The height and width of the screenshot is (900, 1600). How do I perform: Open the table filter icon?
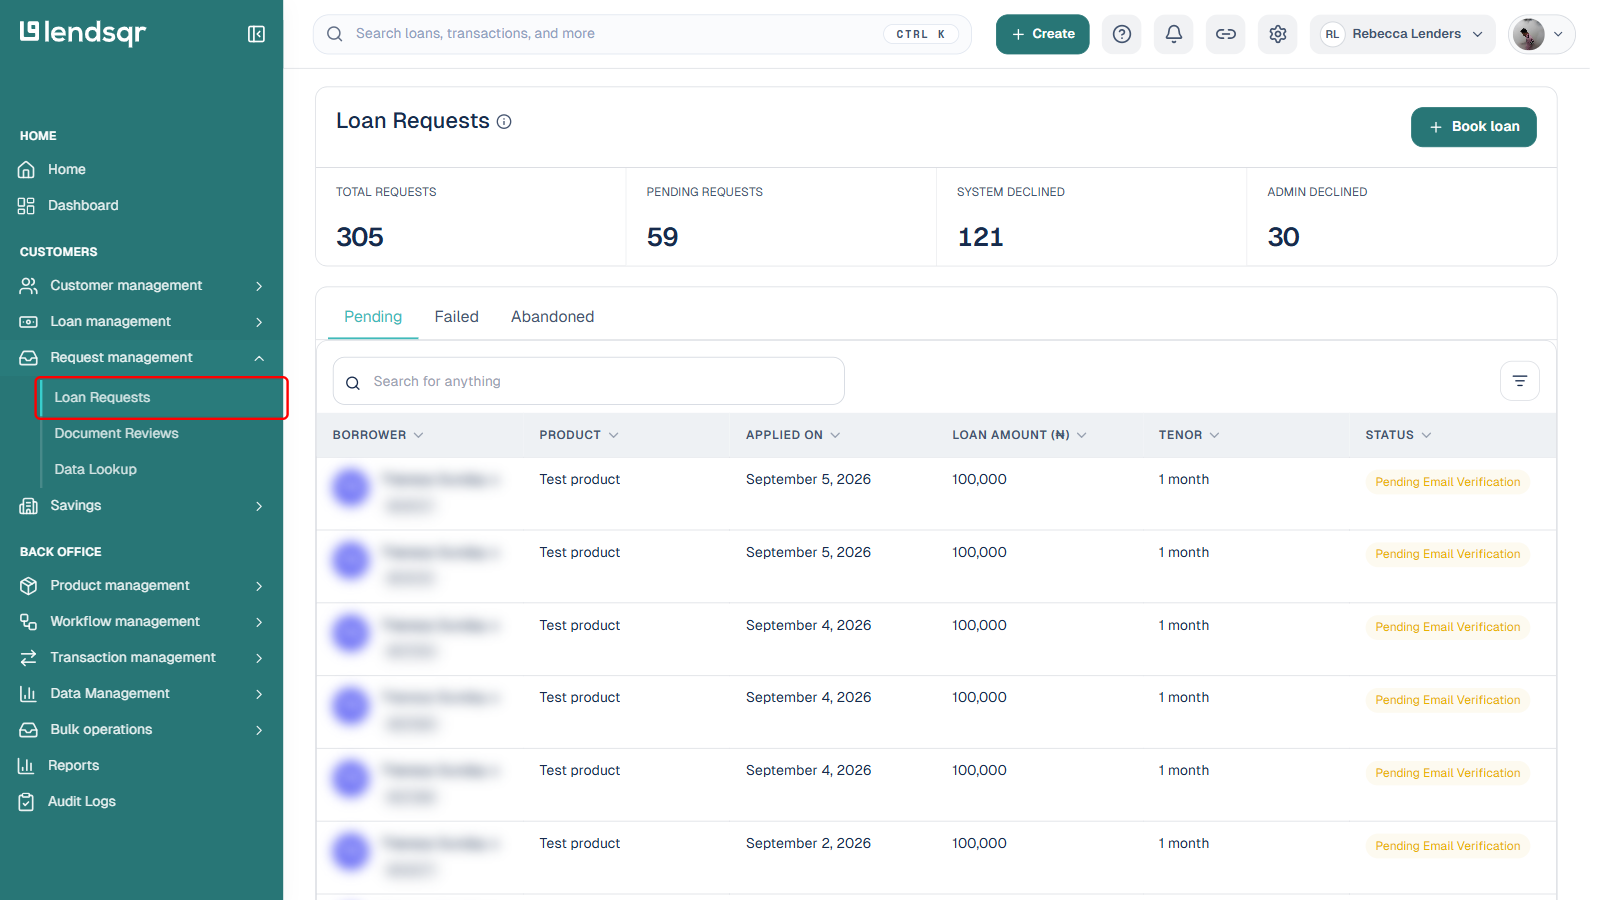(x=1520, y=381)
